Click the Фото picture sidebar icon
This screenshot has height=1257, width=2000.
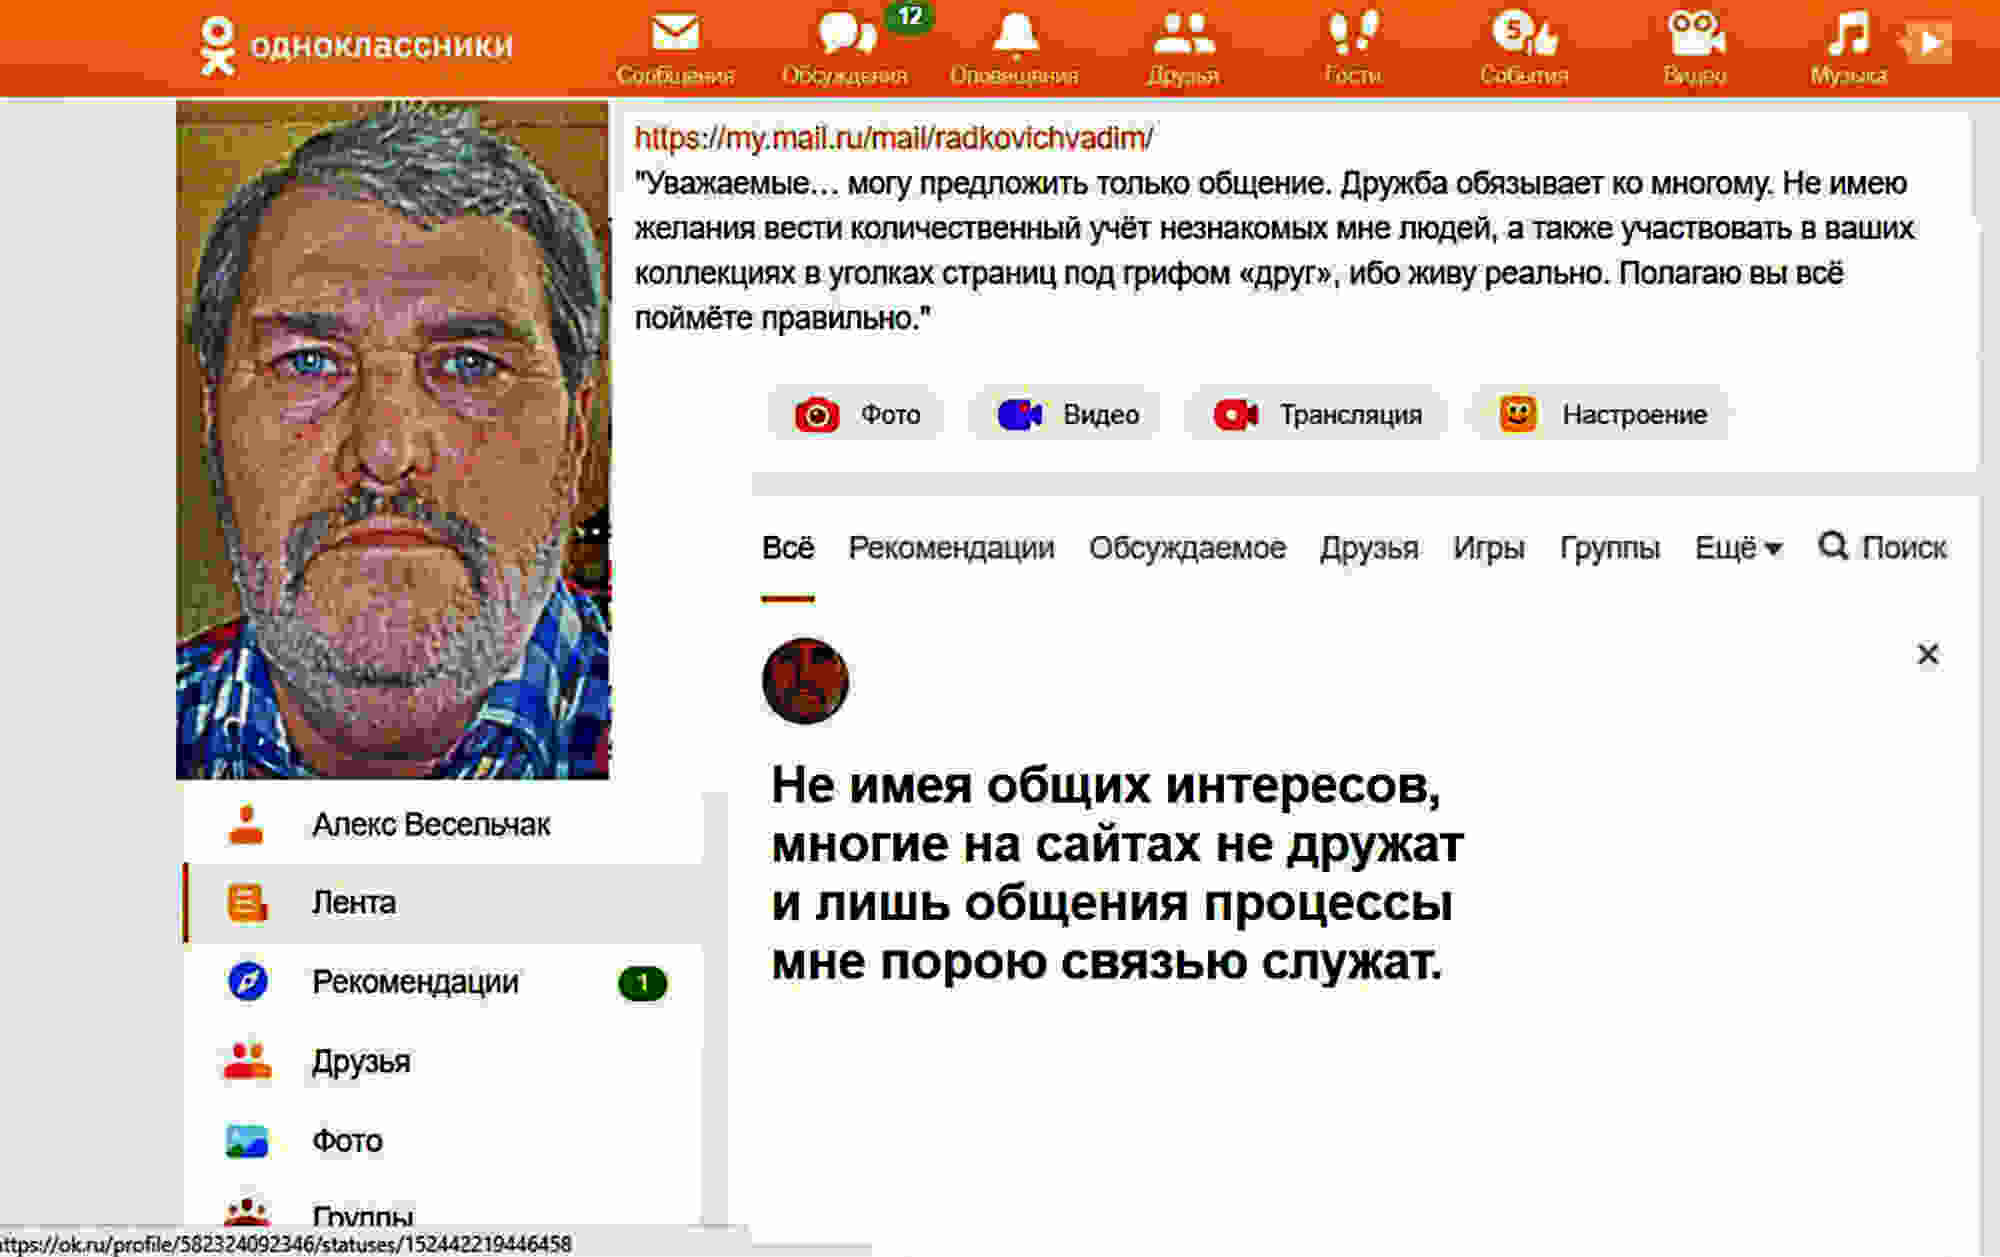[x=247, y=1141]
